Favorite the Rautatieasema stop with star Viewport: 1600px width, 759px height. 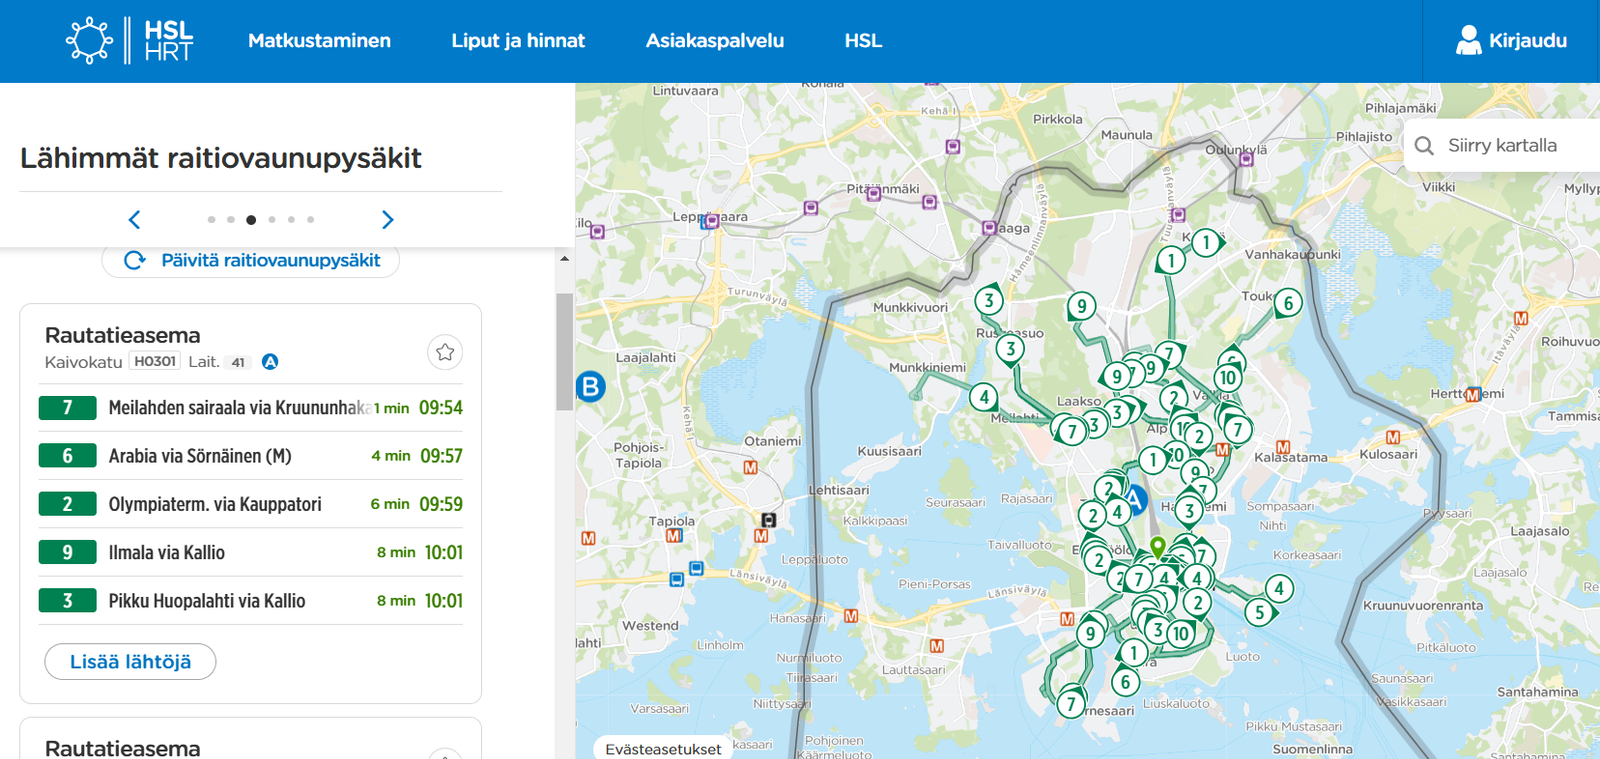[445, 352]
